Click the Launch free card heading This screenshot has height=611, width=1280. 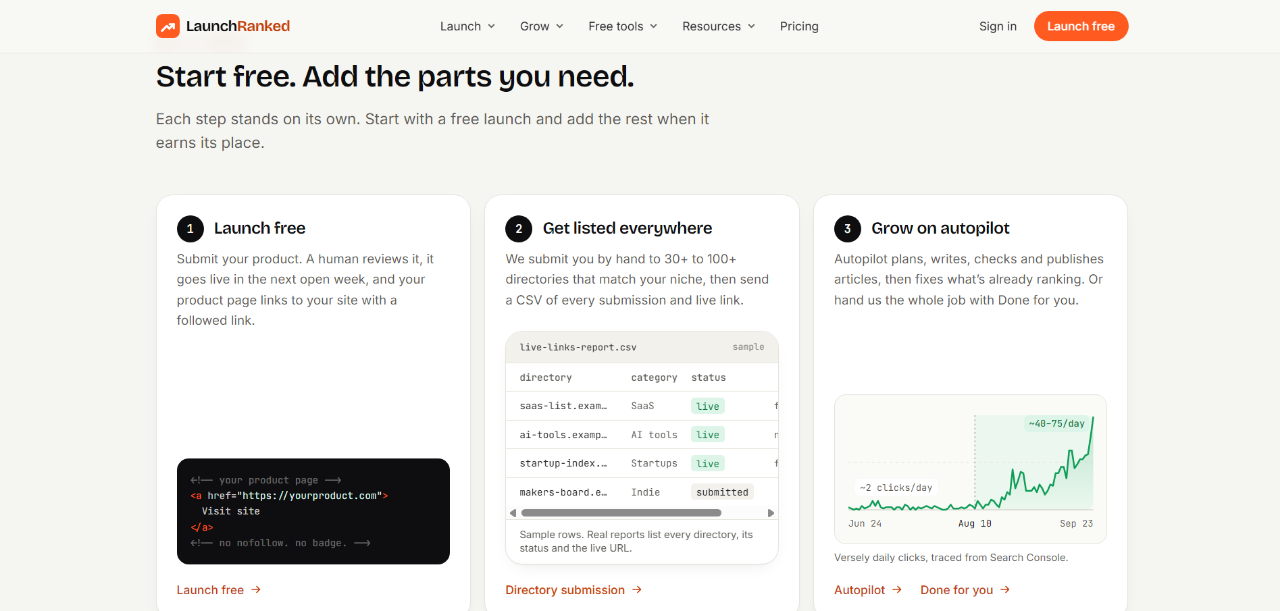click(260, 229)
